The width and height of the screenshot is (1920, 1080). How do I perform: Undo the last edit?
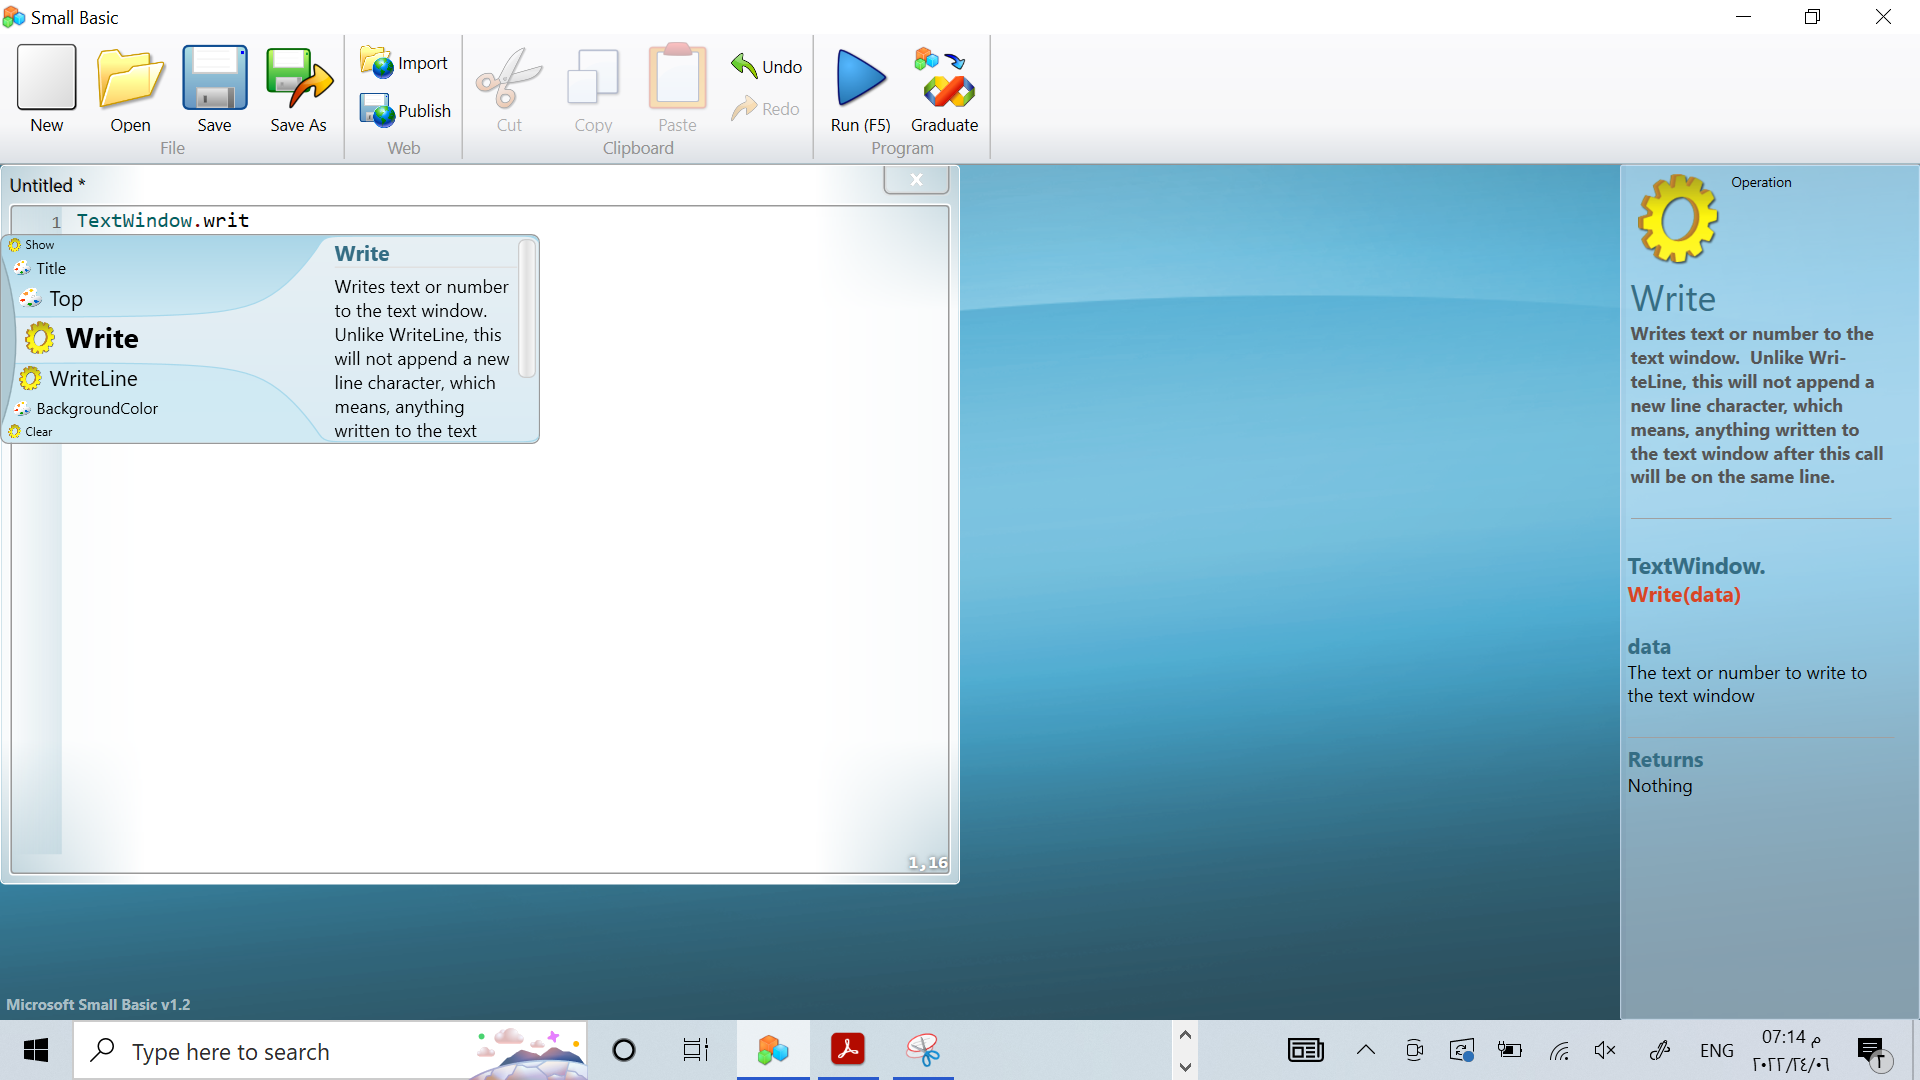pyautogui.click(x=766, y=66)
